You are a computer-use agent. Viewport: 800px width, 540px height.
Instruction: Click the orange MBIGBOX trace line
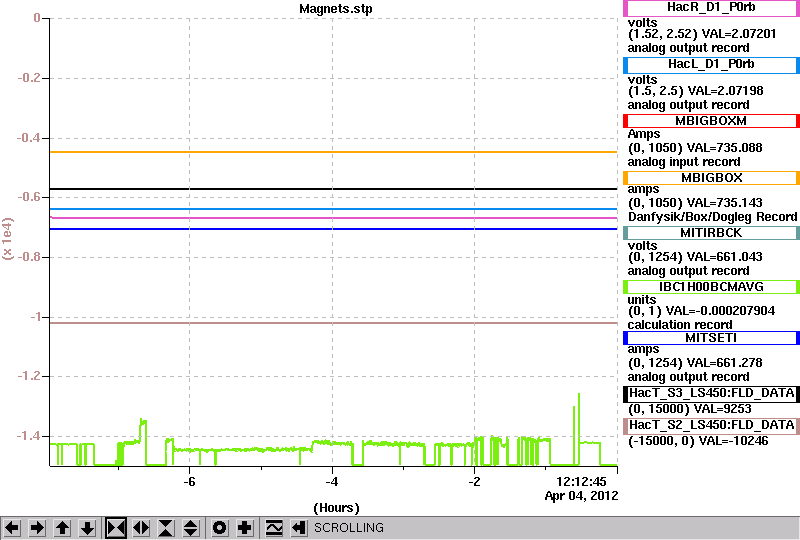click(x=333, y=152)
